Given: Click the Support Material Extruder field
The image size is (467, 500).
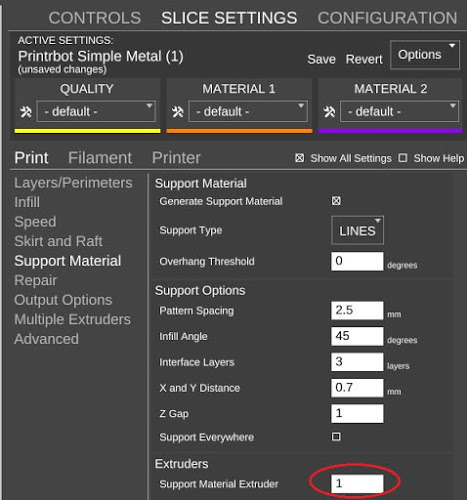Looking at the screenshot, I should pos(357,483).
